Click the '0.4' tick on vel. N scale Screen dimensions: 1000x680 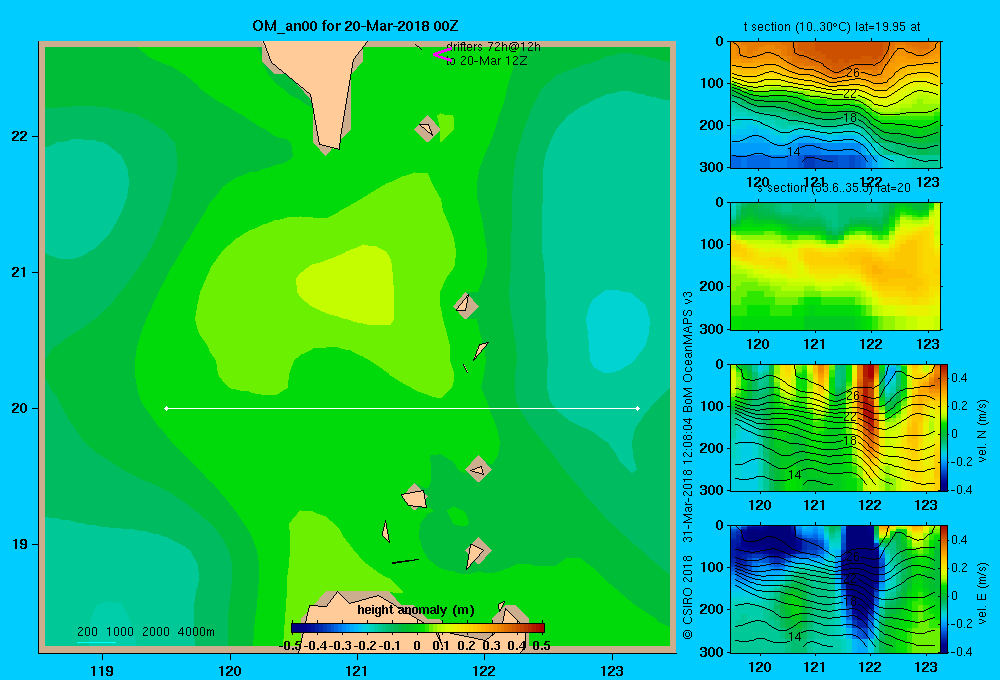coord(959,378)
